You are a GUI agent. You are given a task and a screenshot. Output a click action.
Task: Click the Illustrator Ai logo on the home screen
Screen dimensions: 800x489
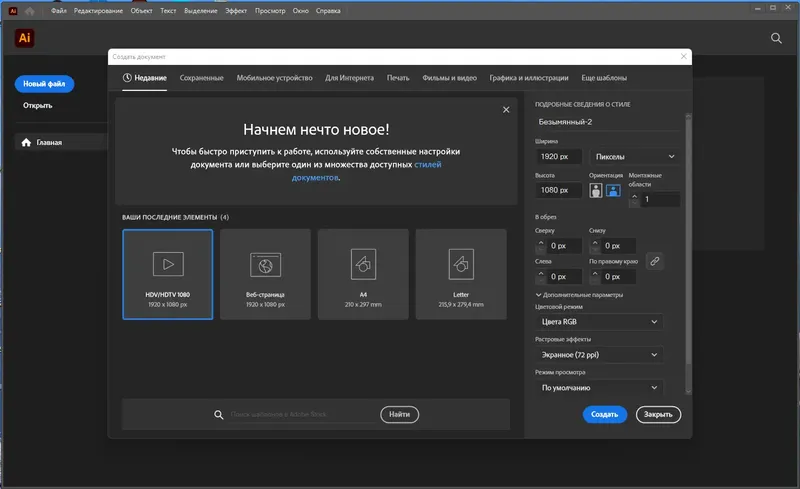coord(24,38)
